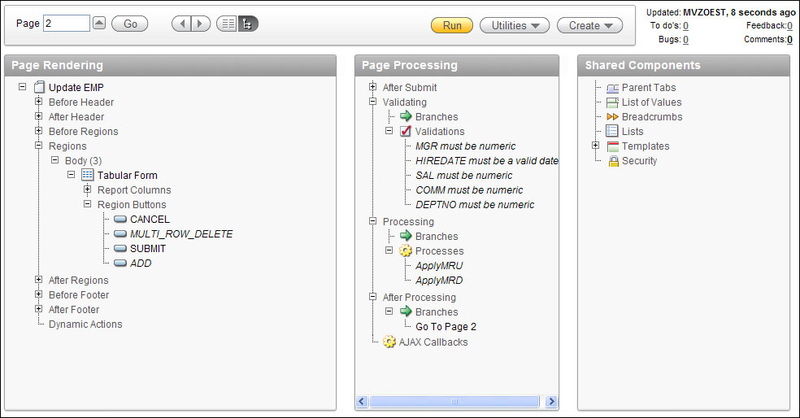Viewport: 800px width, 418px height.
Task: Click the Parent Tabs icon
Action: (x=612, y=88)
